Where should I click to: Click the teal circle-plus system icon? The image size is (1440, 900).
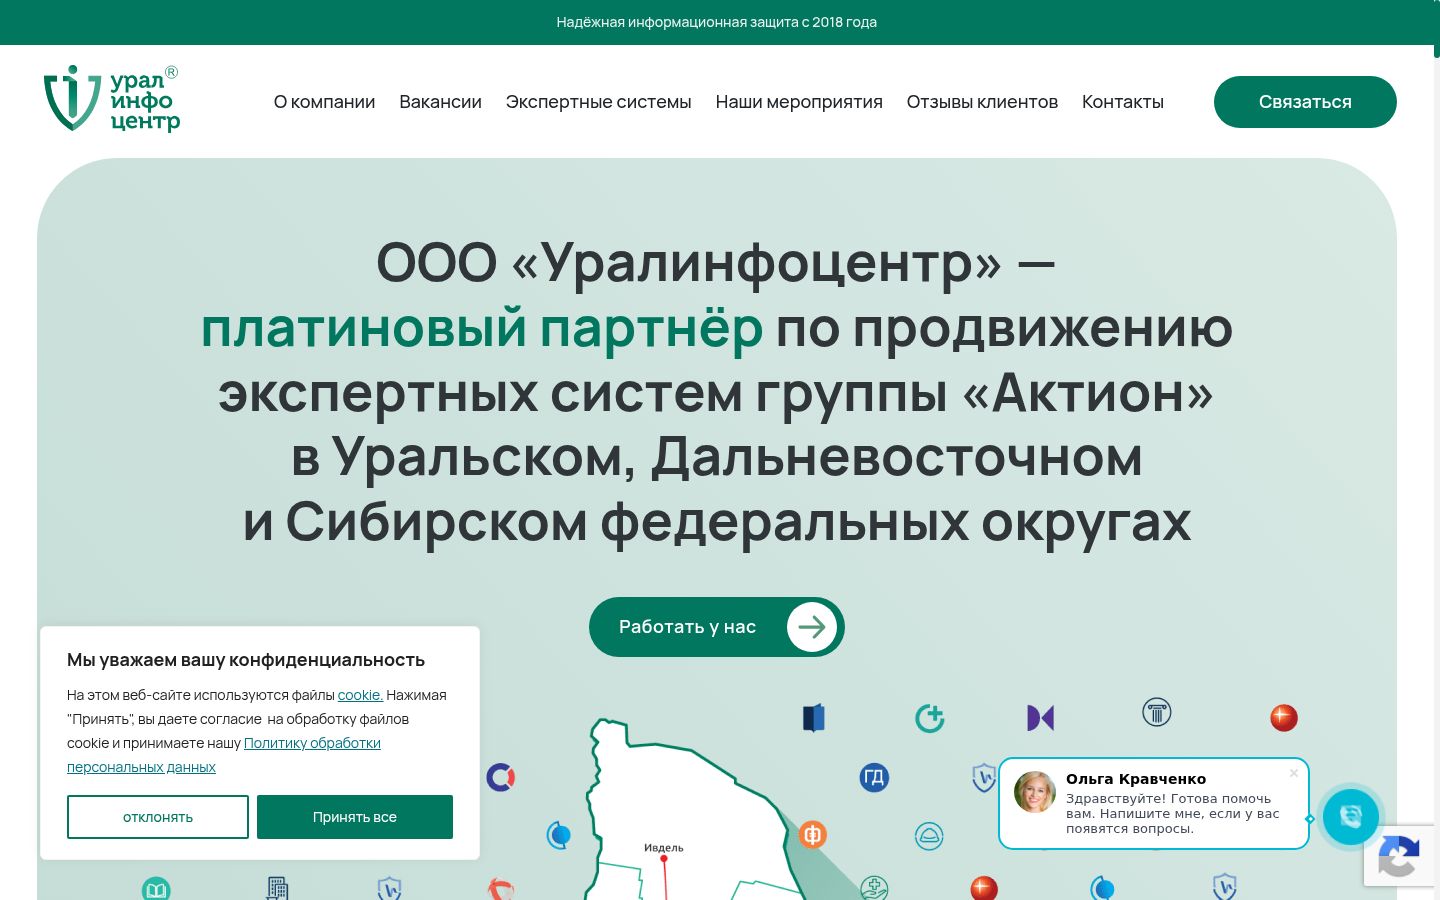point(930,718)
